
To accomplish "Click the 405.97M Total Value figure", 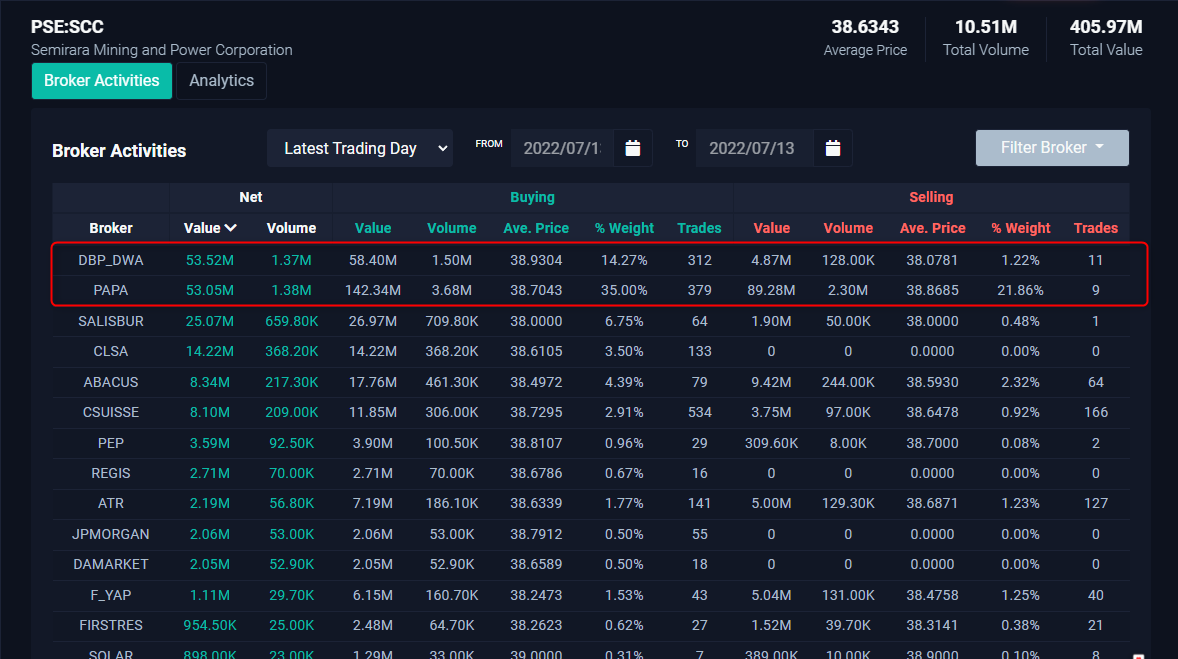I will coord(1106,26).
